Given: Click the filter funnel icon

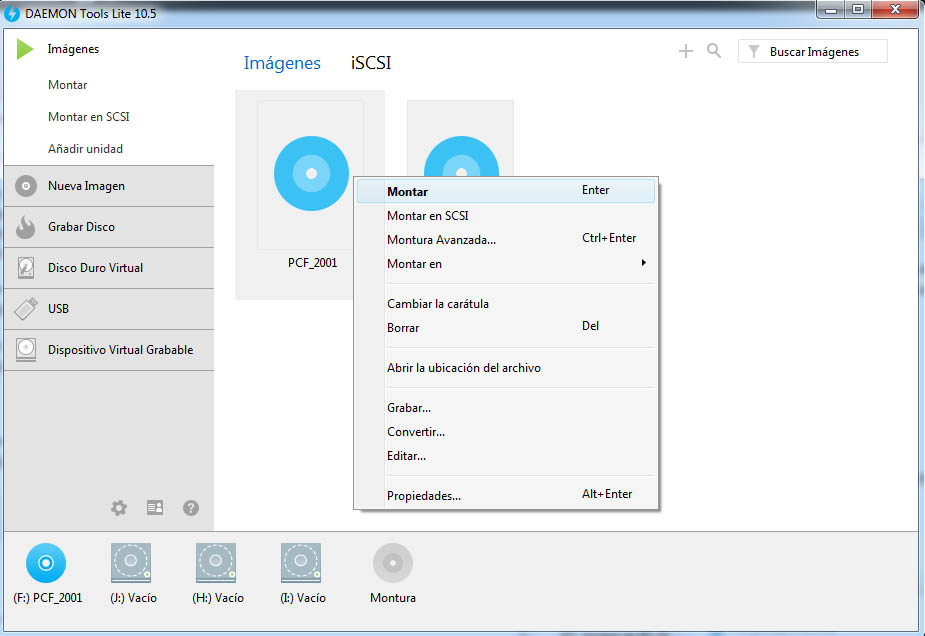Looking at the screenshot, I should point(753,52).
